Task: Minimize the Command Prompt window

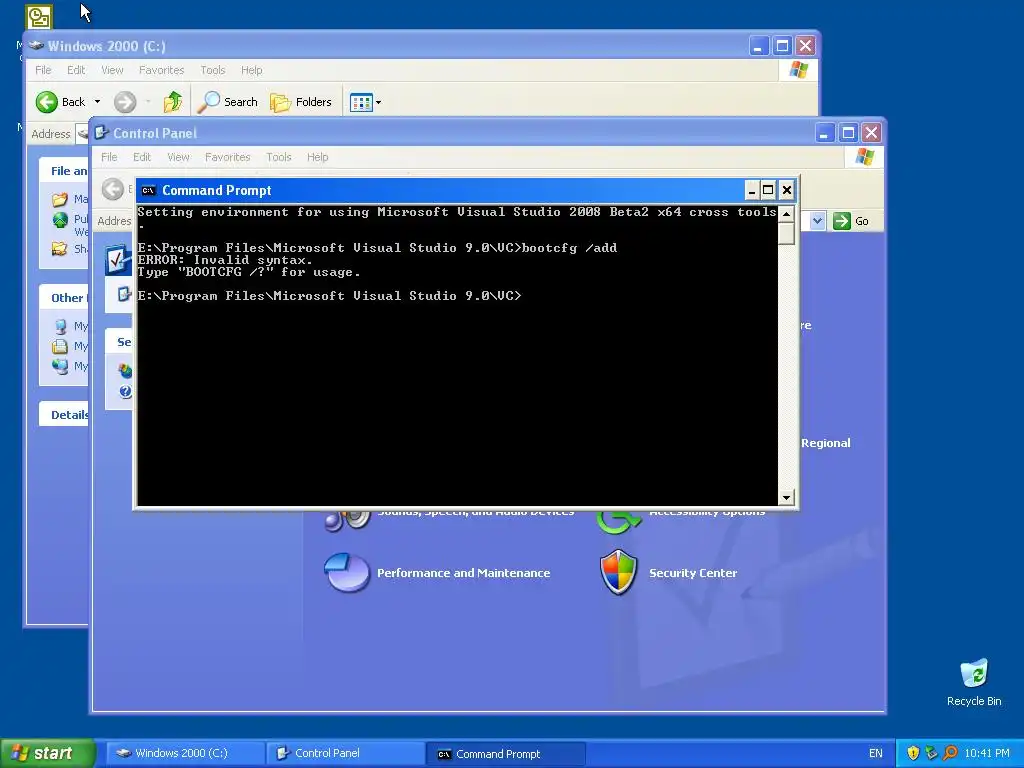Action: coord(752,190)
